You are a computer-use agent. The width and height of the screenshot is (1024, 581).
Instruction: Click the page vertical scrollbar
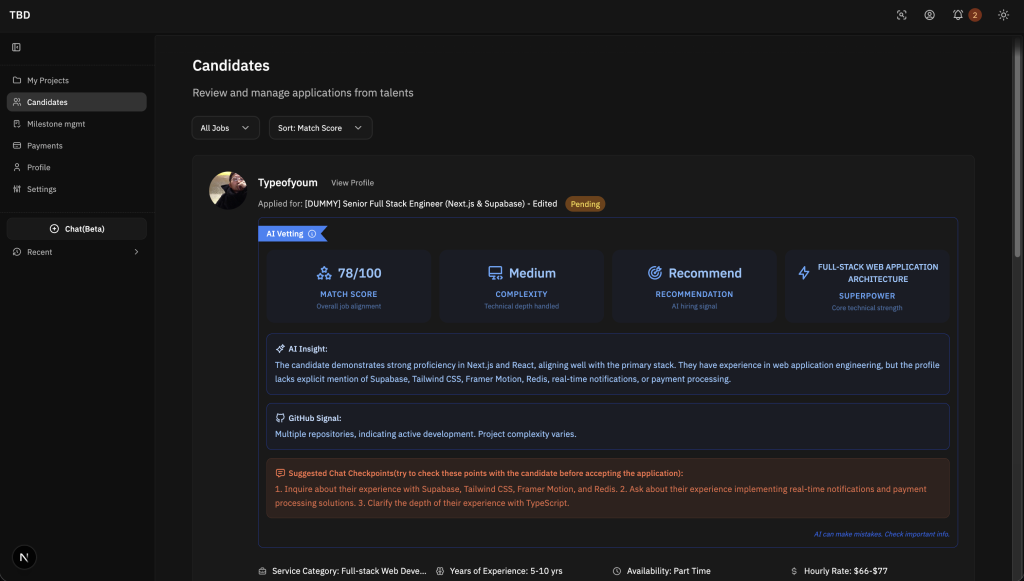1018,150
